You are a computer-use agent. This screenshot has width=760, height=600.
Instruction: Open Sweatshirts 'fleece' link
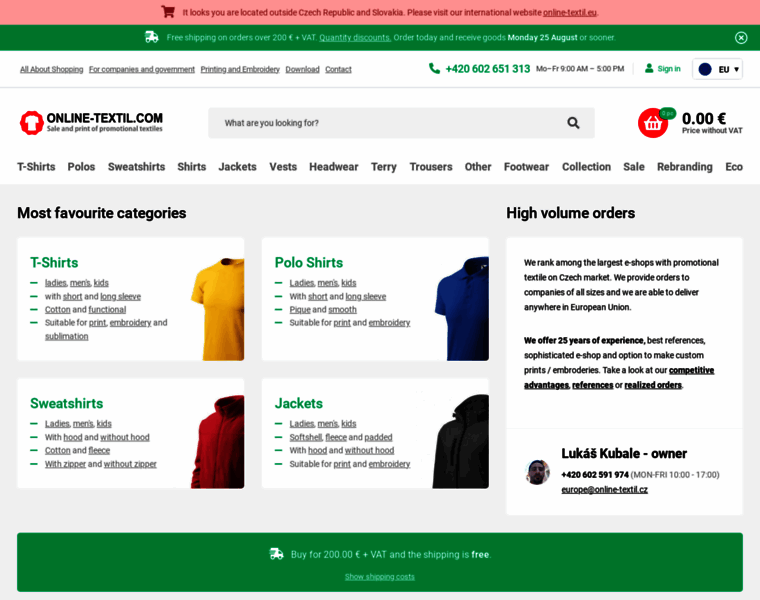[x=99, y=450]
